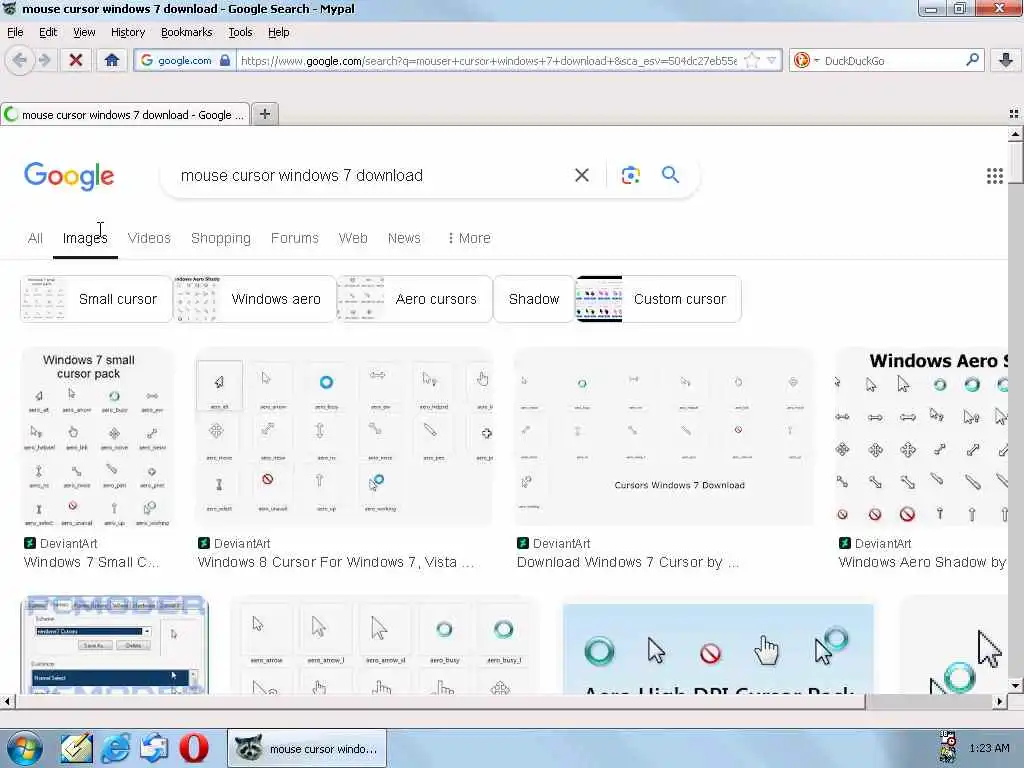Open Cursors Windows 7 Download thumbnail
Image resolution: width=1024 pixels, height=768 pixels.
pos(664,438)
